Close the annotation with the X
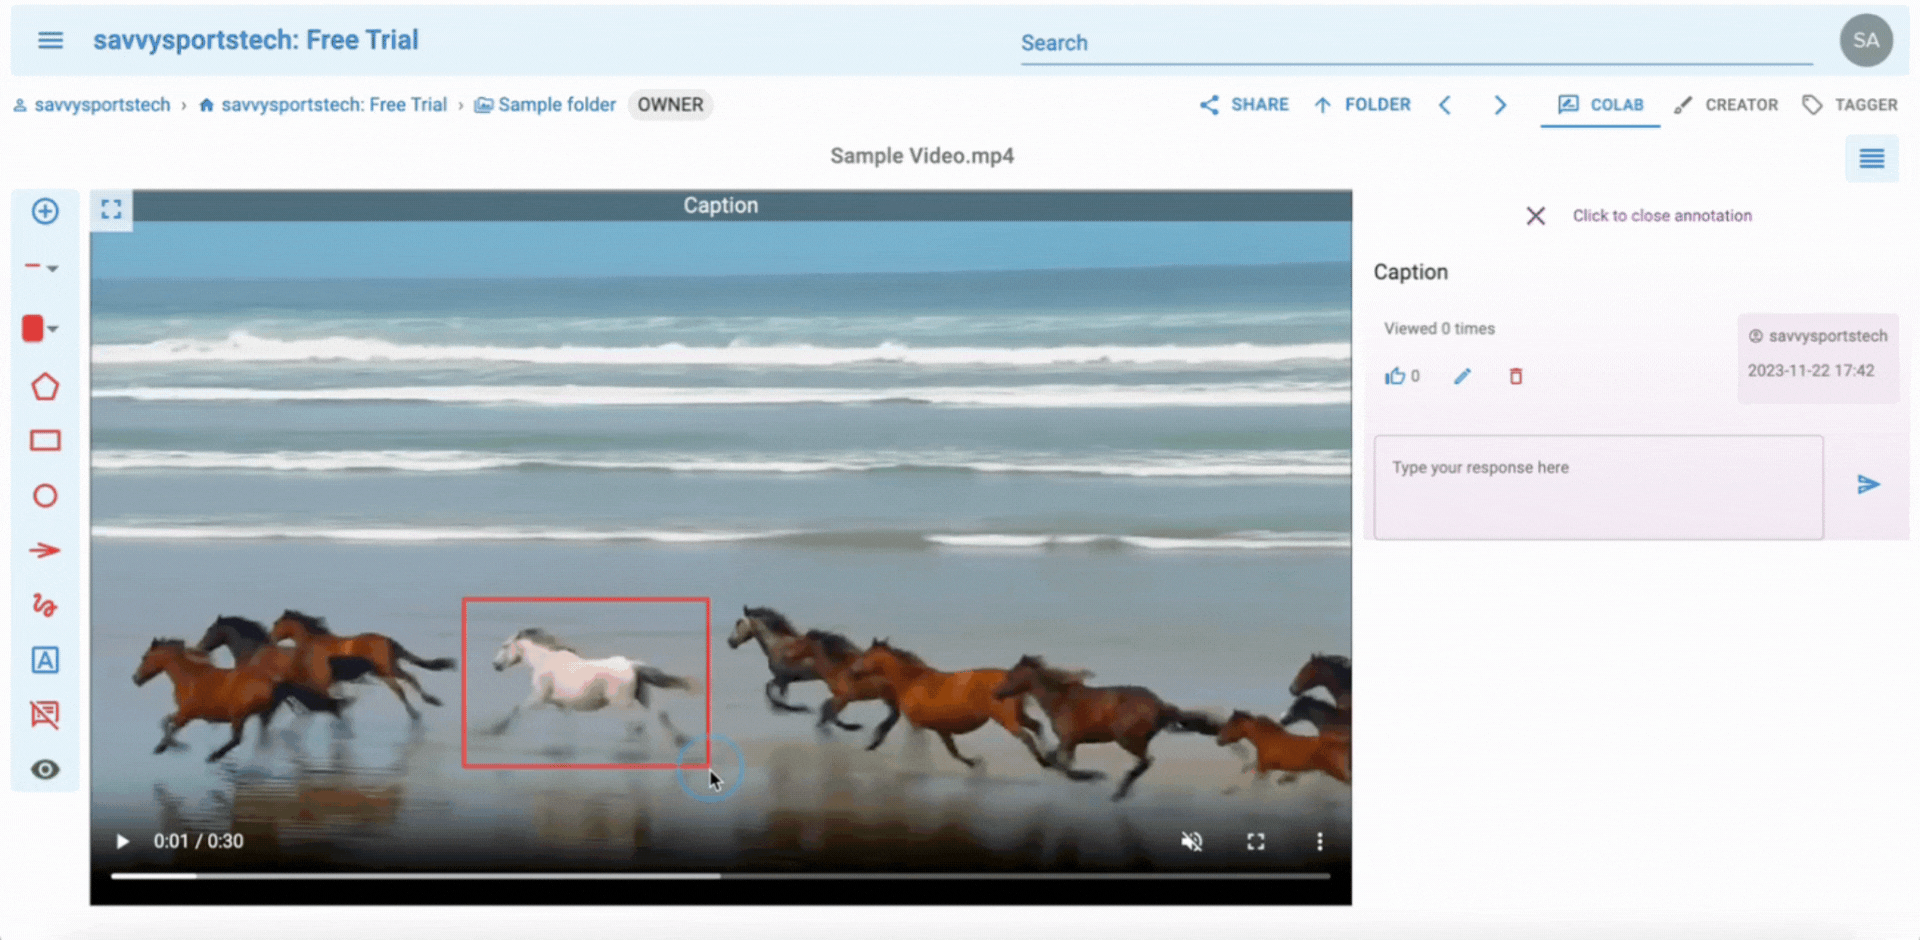Screen dimensions: 1920x940 (1536, 216)
